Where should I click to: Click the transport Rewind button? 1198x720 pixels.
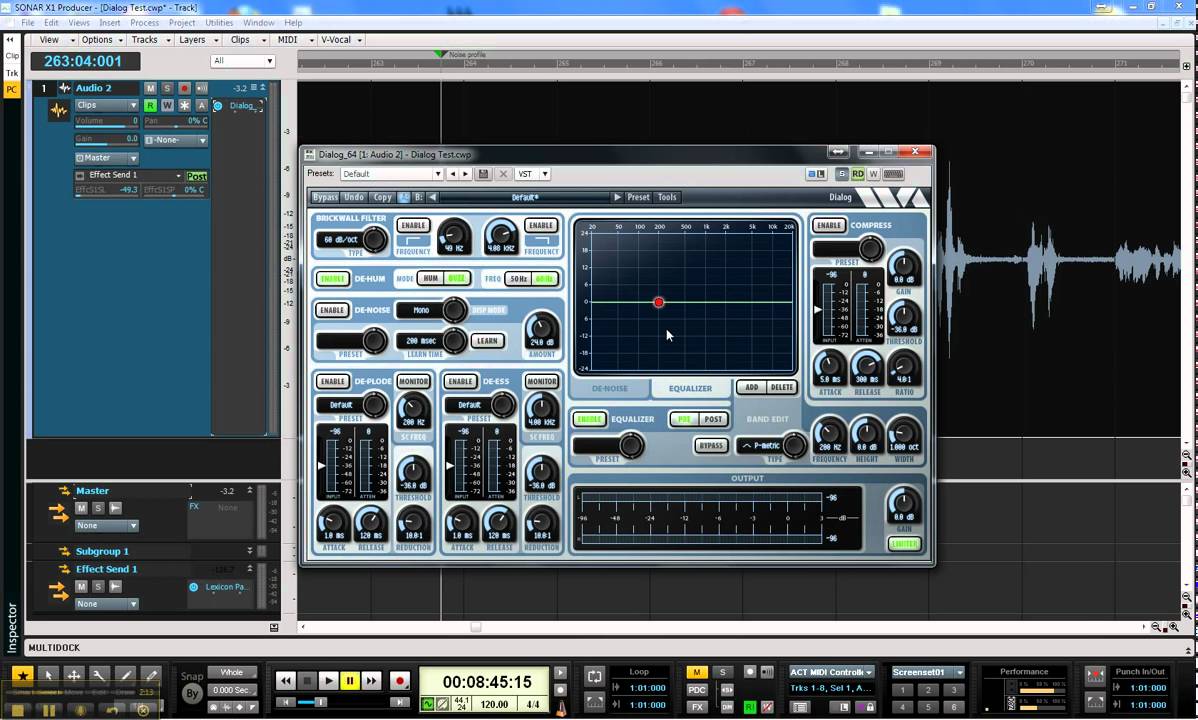[x=286, y=680]
